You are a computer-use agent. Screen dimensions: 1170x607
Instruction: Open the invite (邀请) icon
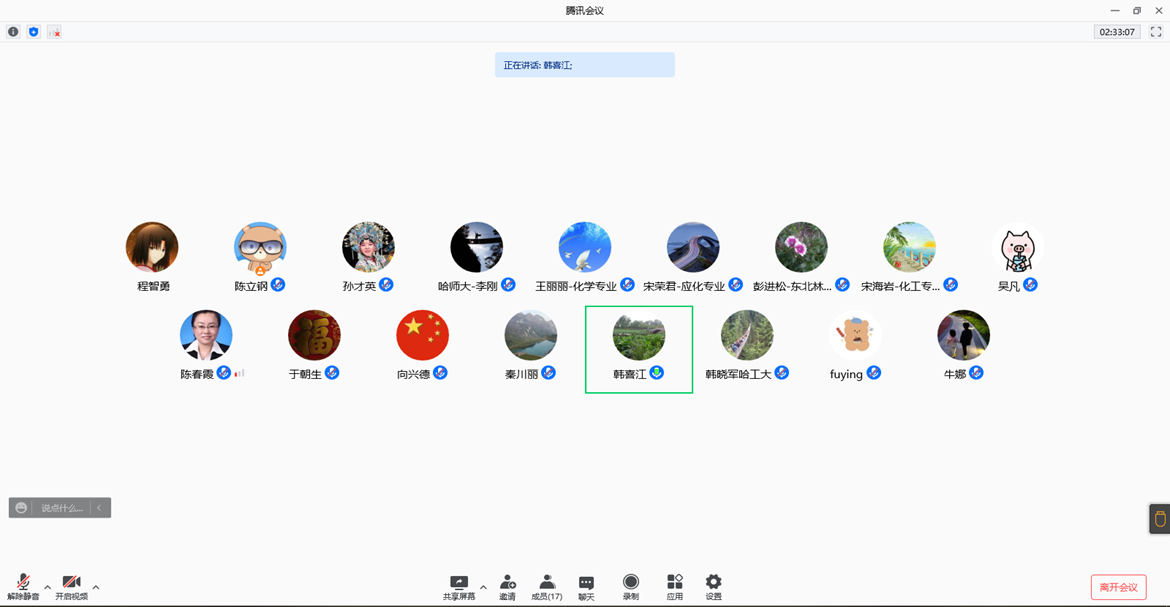point(507,587)
